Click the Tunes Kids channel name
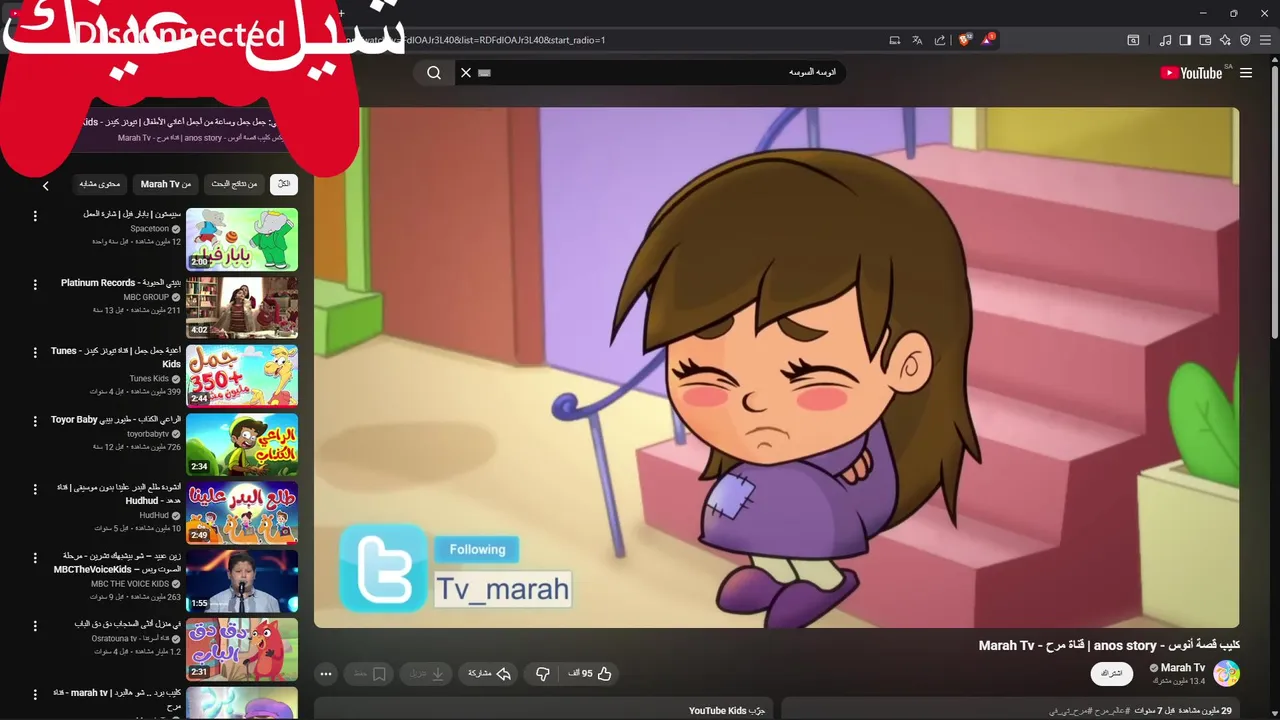Viewport: 1280px width, 720px height. [149, 379]
